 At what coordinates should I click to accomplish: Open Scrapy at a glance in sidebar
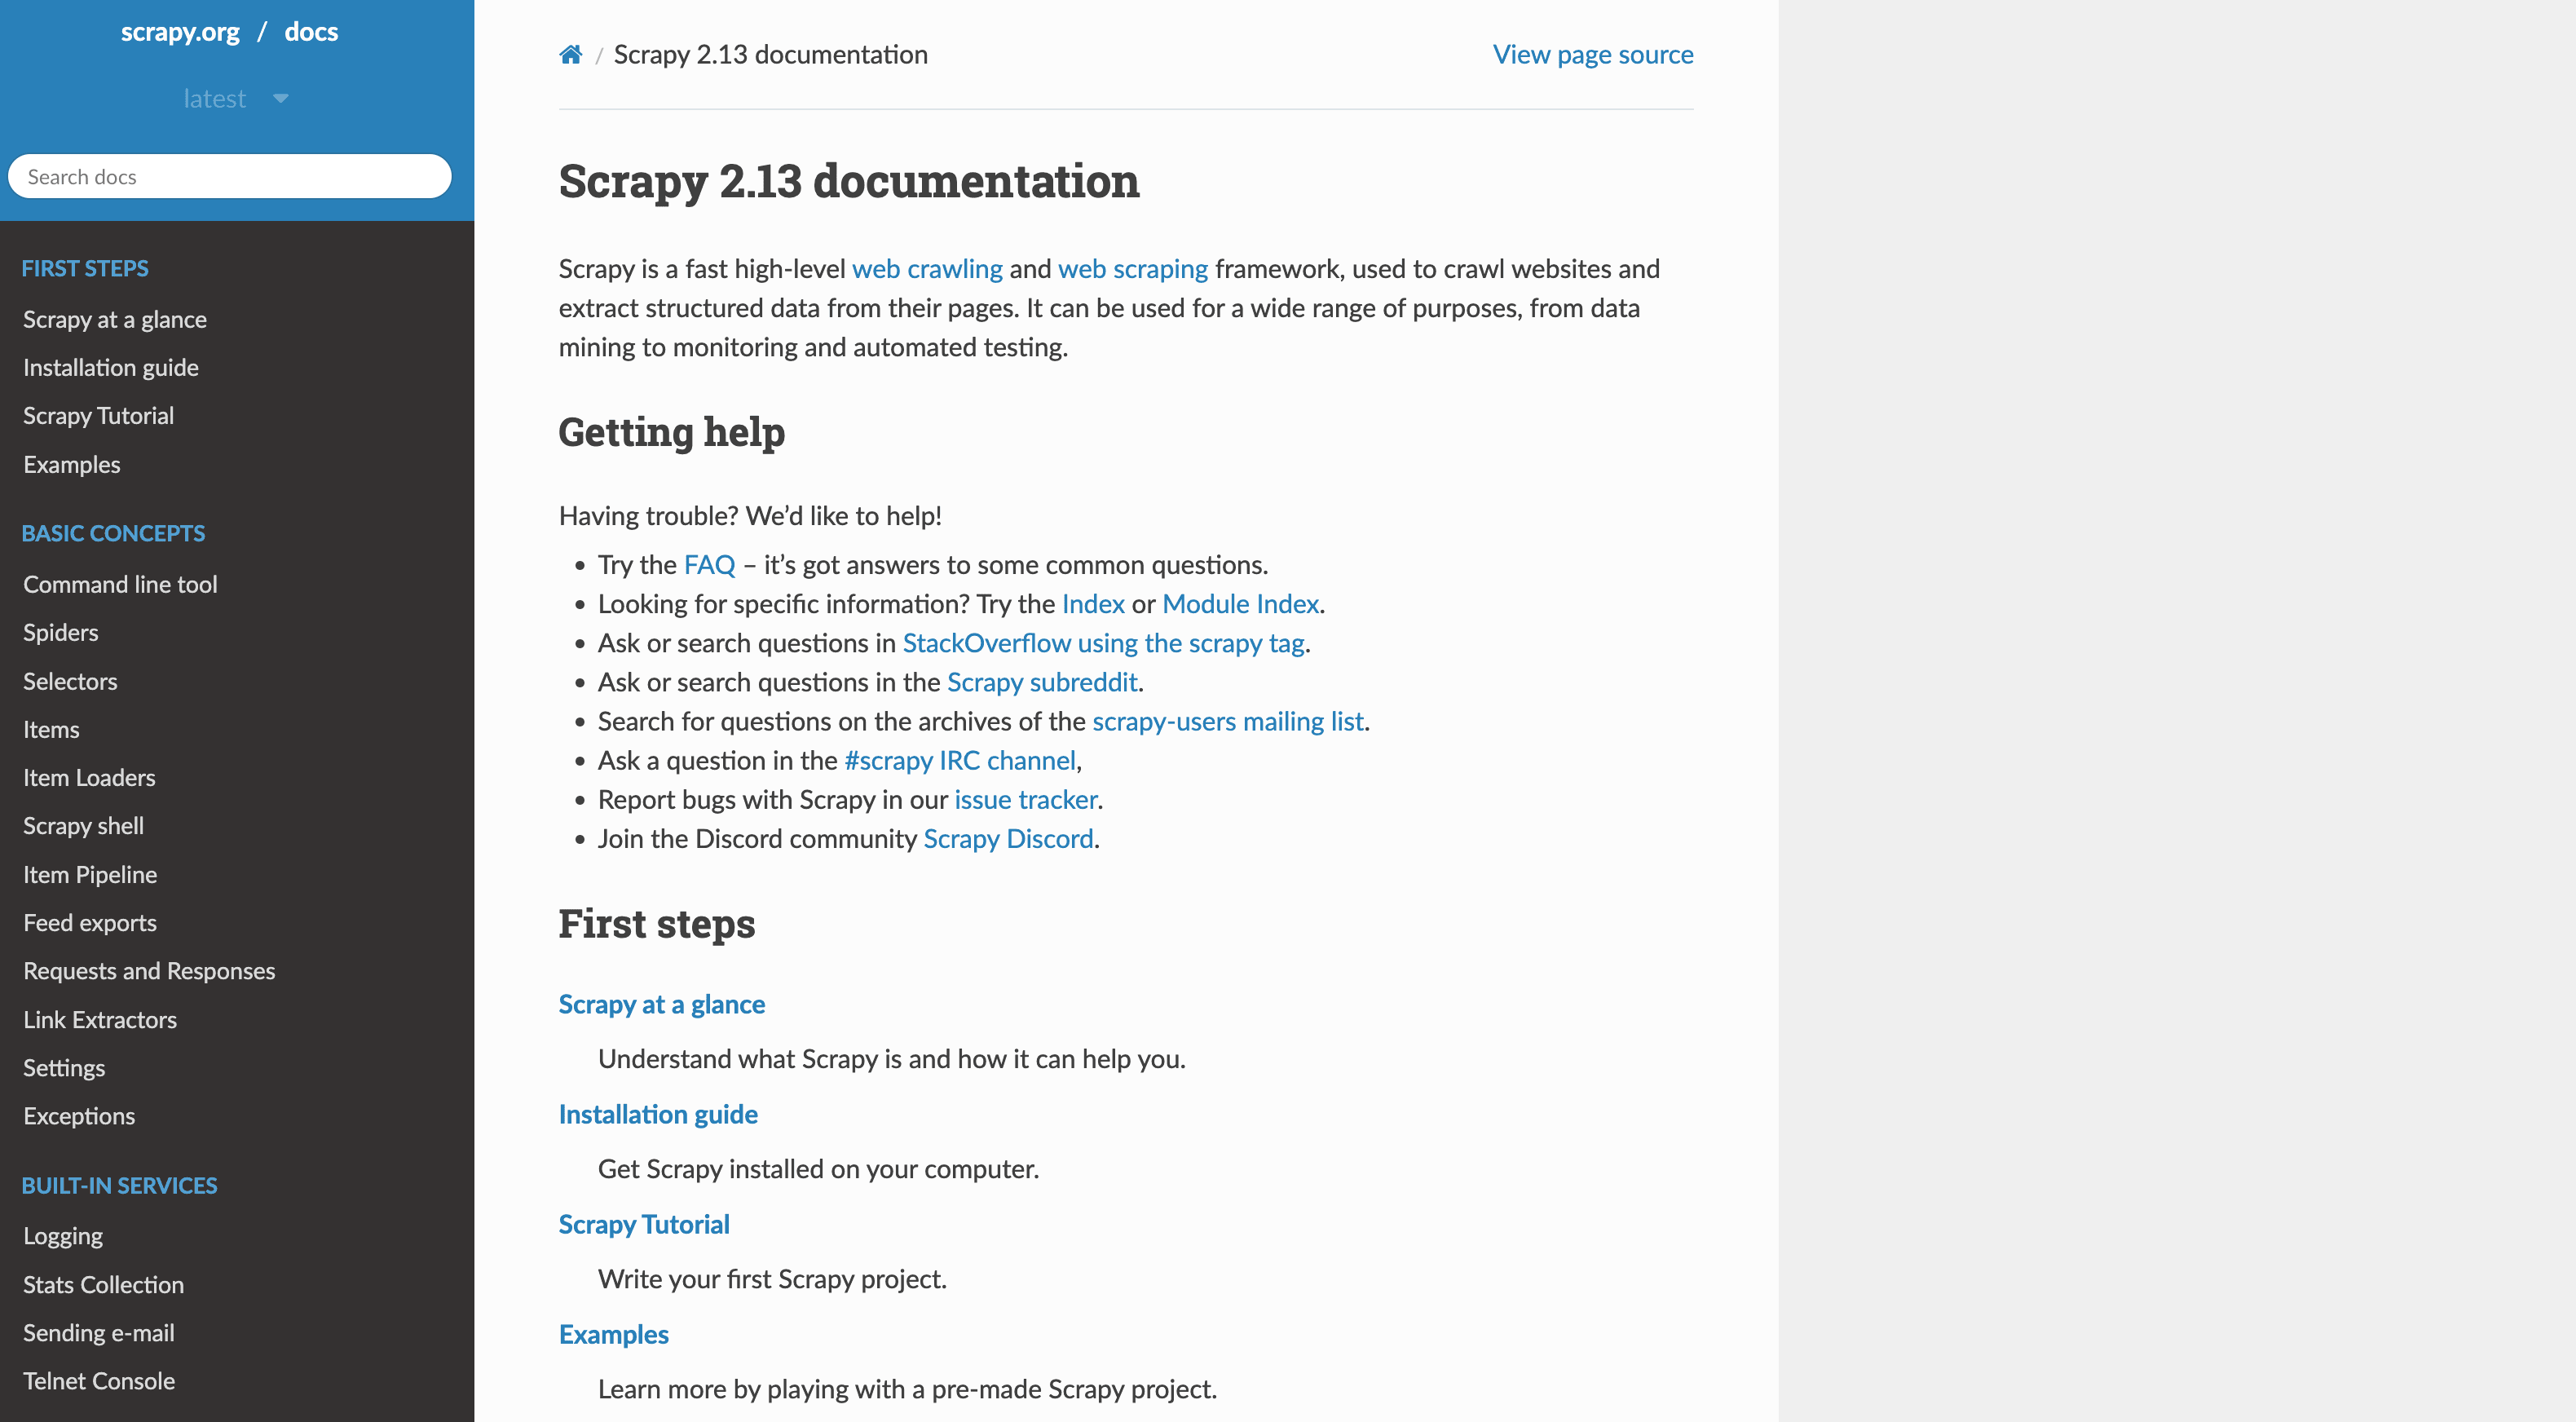pyautogui.click(x=115, y=319)
